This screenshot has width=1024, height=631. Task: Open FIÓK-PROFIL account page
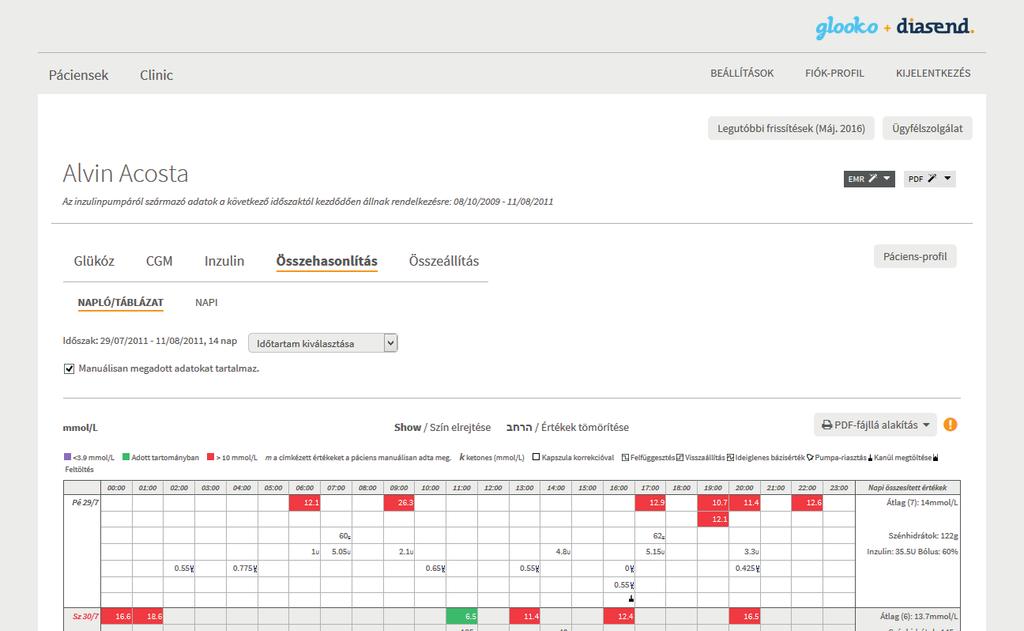pos(834,73)
